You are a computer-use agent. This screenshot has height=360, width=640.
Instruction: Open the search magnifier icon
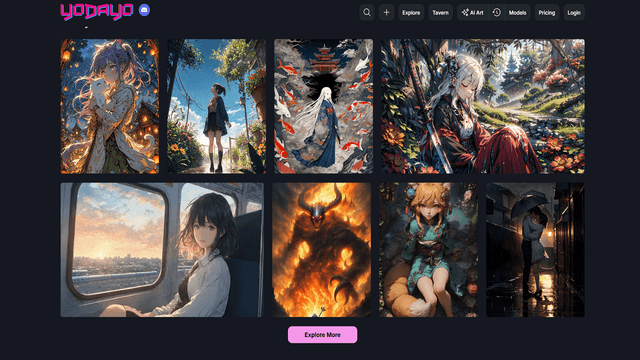(x=367, y=13)
